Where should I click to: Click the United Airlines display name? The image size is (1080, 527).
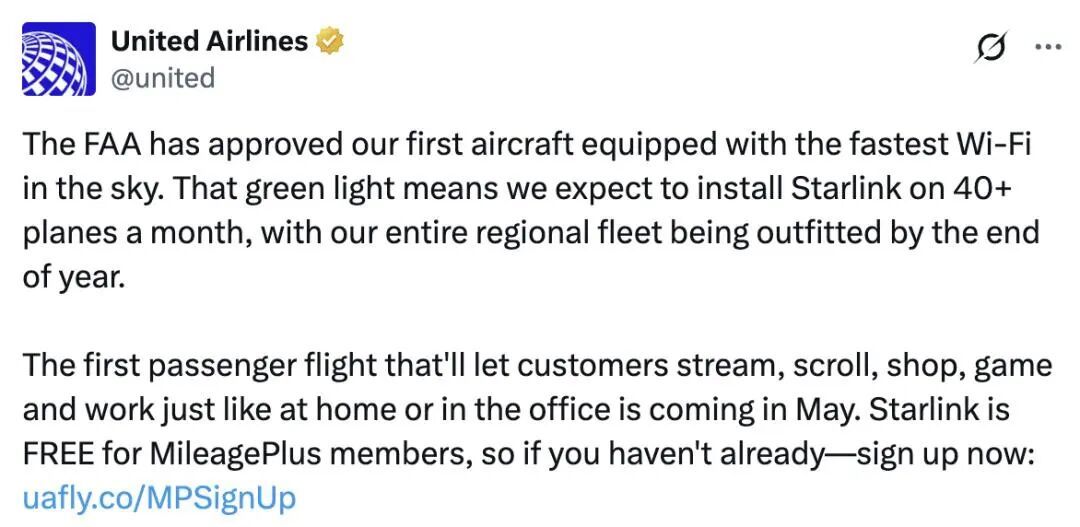click(x=209, y=41)
